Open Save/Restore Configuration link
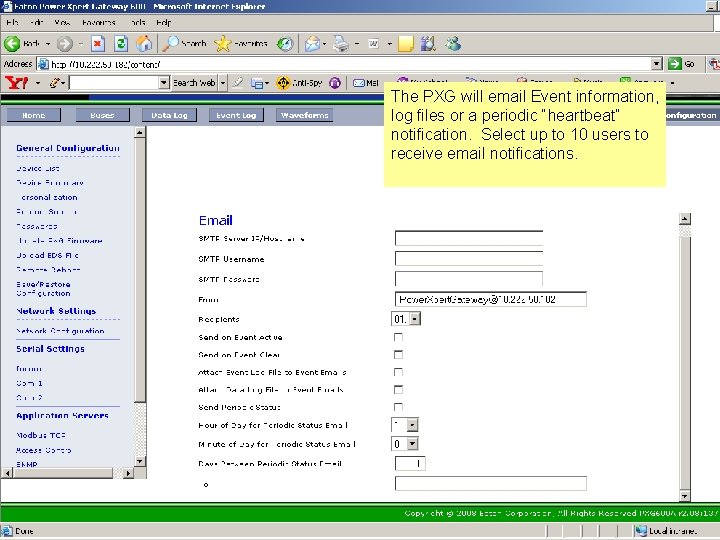This screenshot has width=720, height=540. 43,289
